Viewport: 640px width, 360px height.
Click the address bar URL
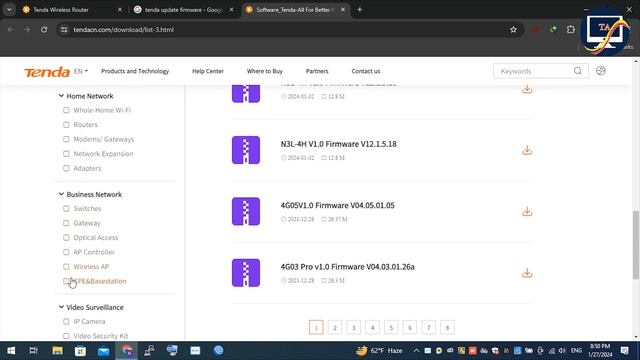click(123, 29)
